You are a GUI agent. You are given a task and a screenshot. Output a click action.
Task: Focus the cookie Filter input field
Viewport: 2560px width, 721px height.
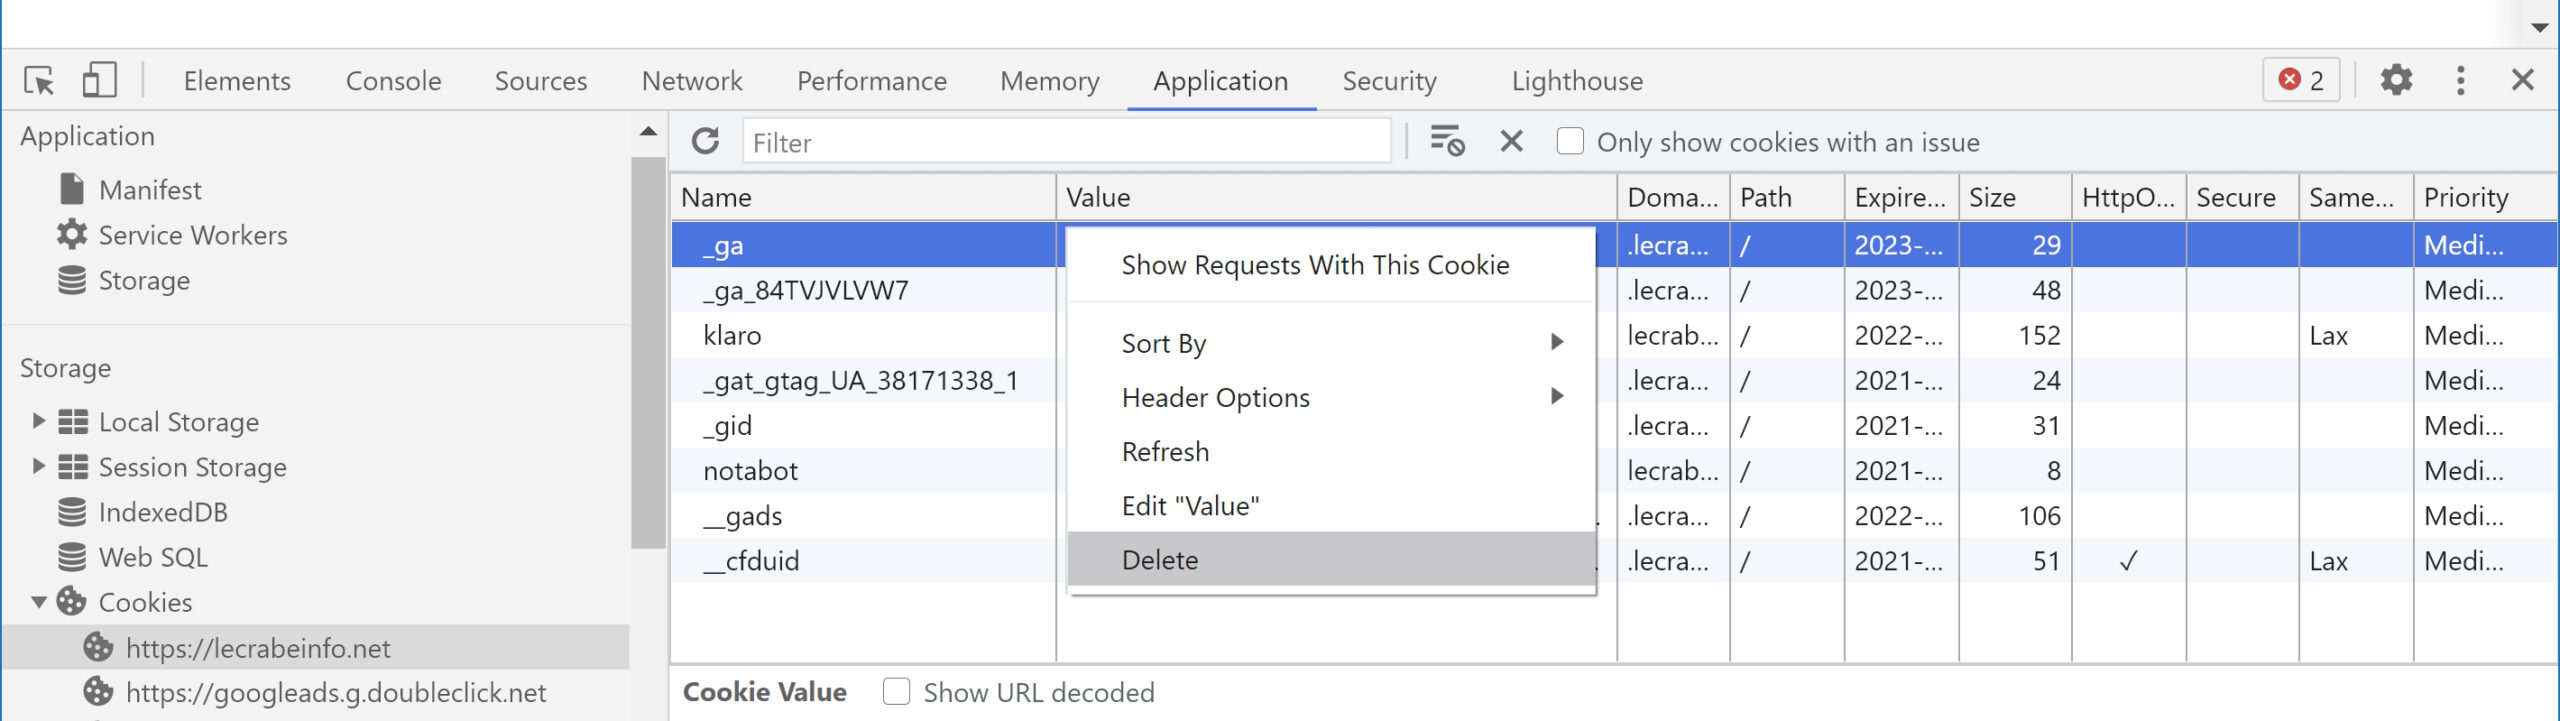1066,142
